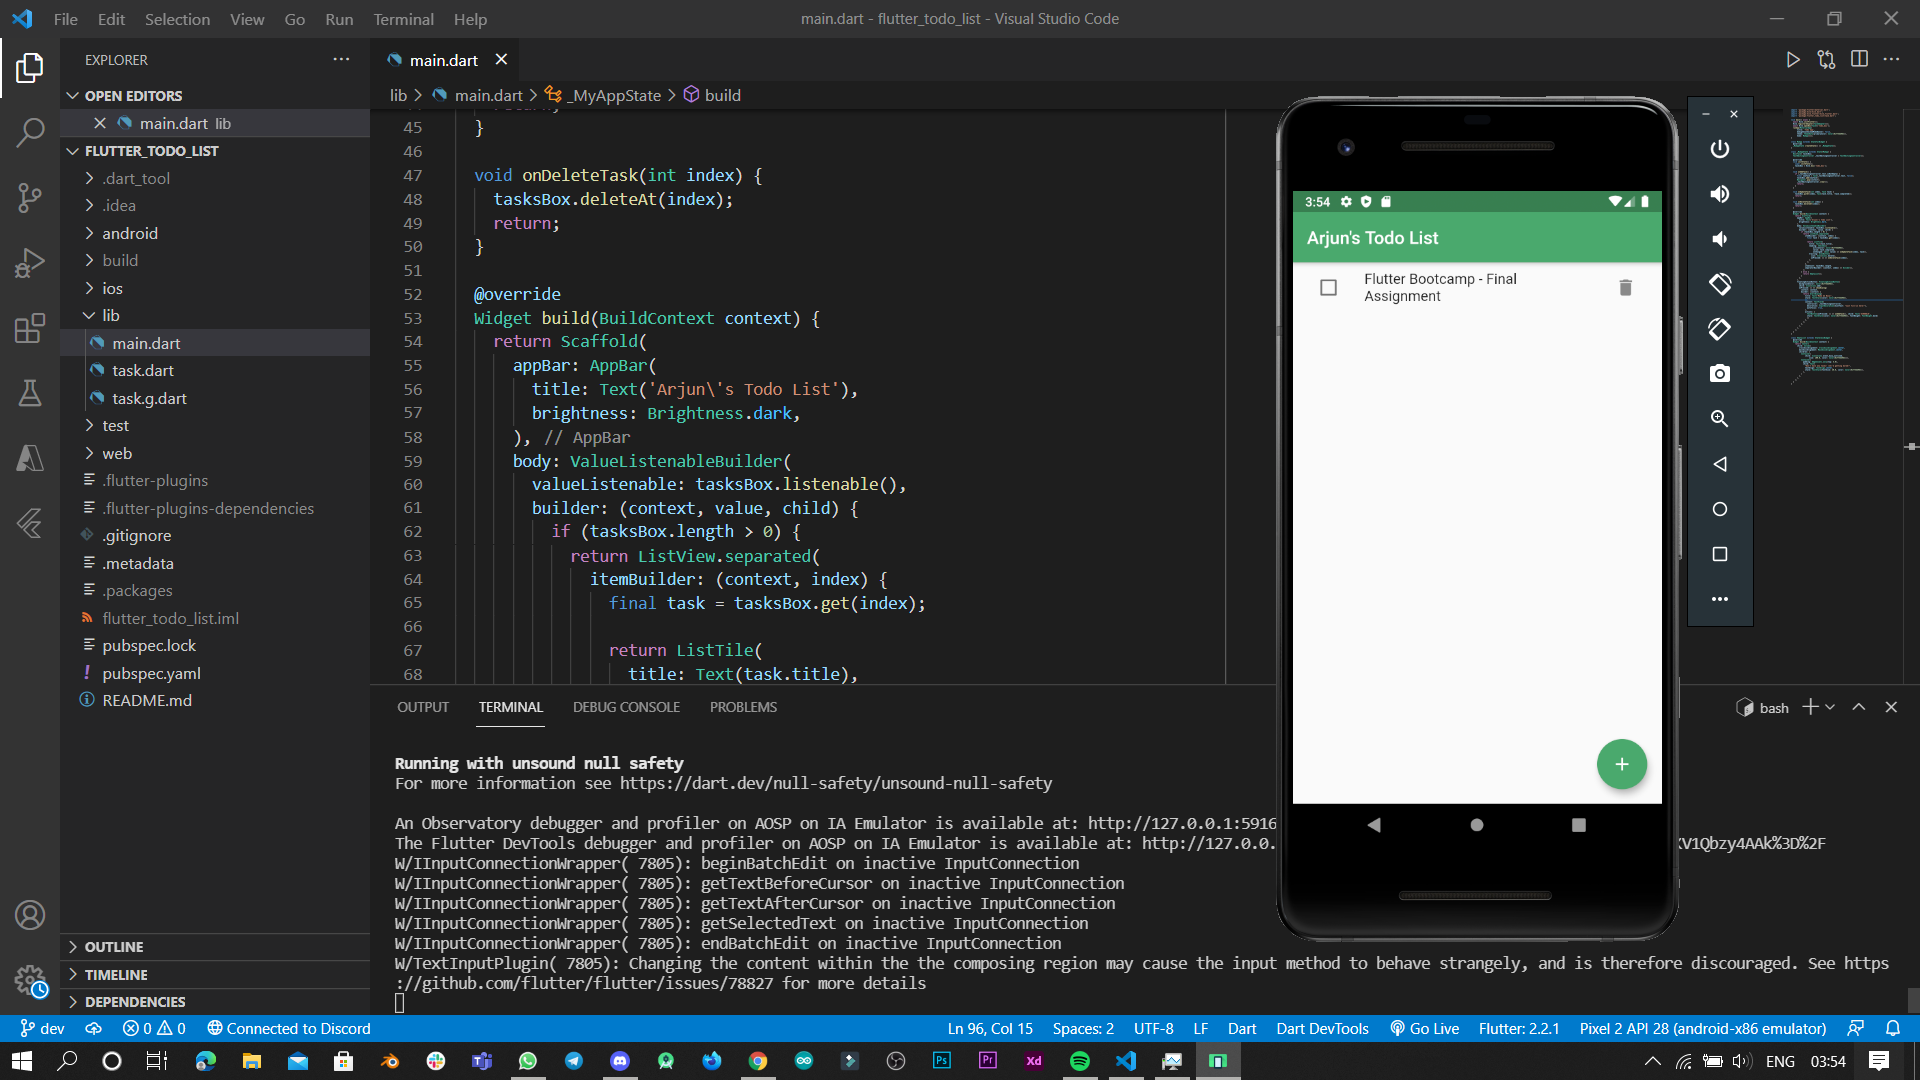
Task: Activate emulator zoom magnifier
Action: click(1720, 419)
